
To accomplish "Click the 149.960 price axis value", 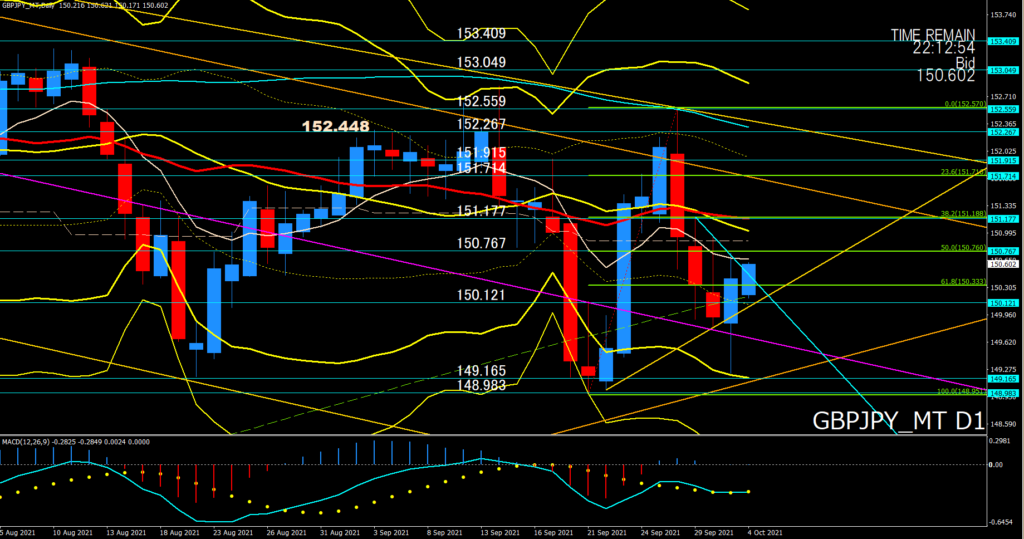I will click(x=1001, y=315).
